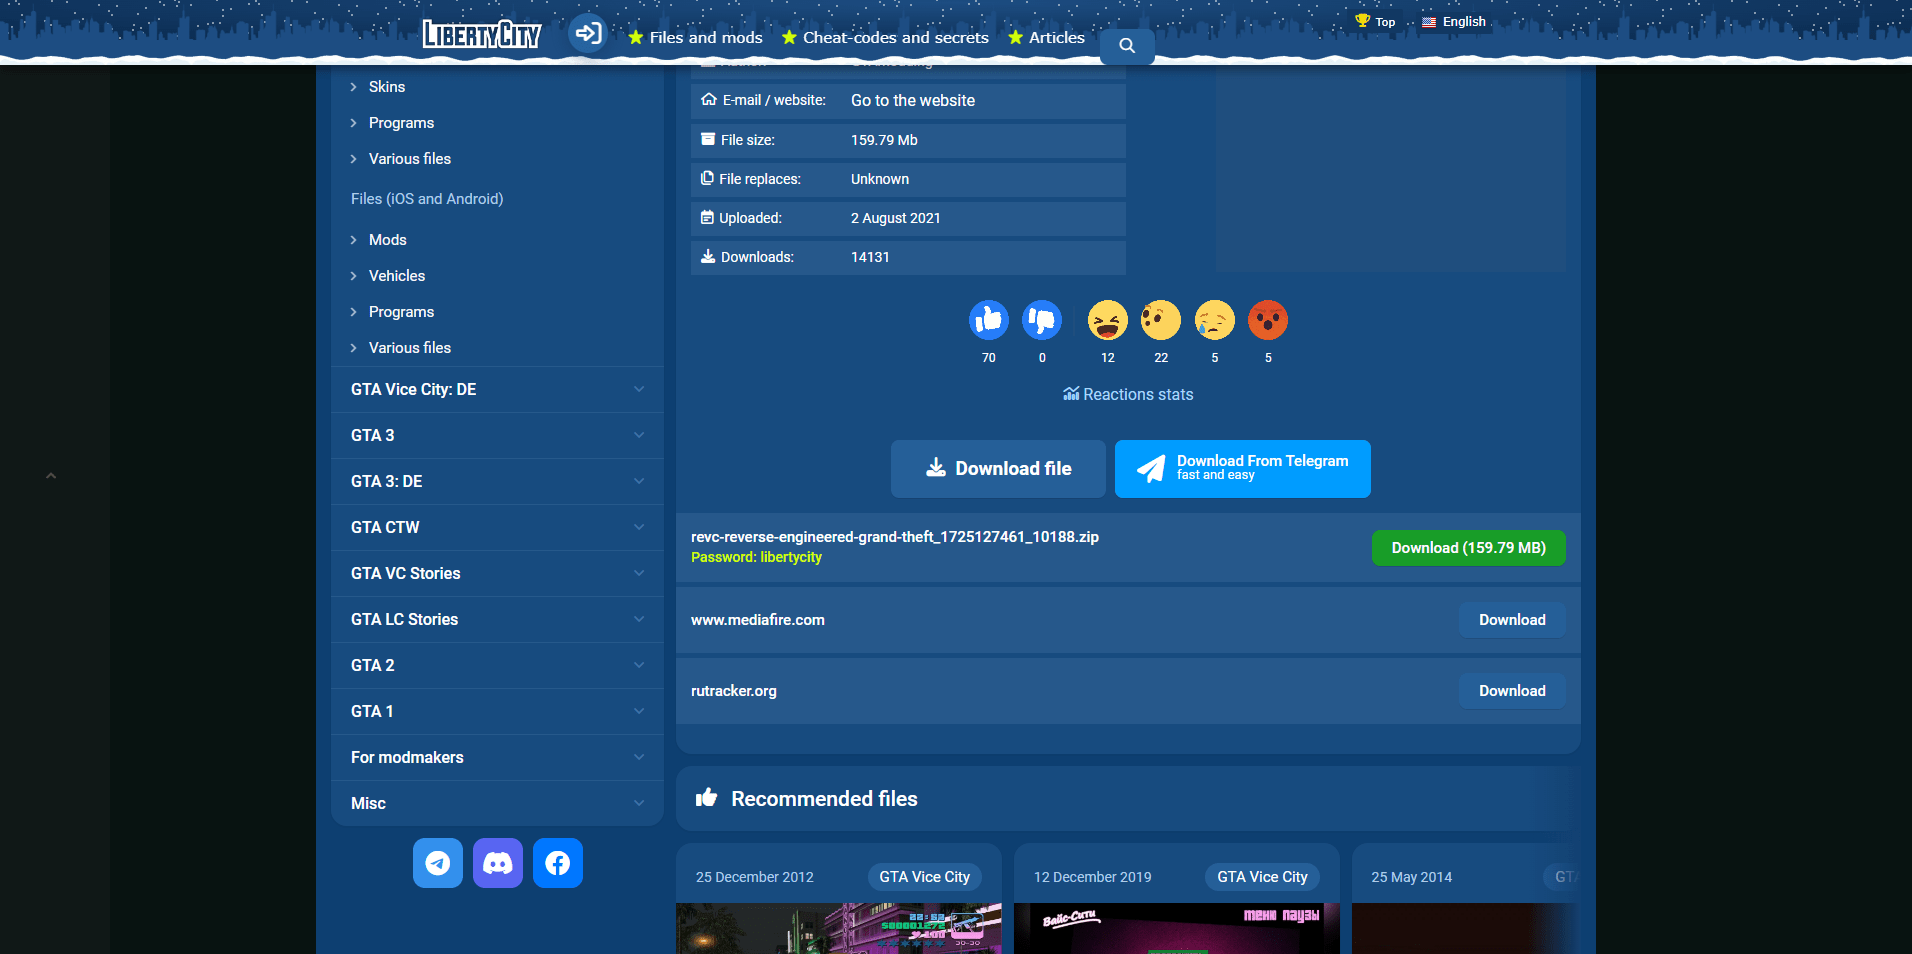The image size is (1912, 954).
Task: Open Cheat-codes and secrets menu
Action: tap(885, 37)
